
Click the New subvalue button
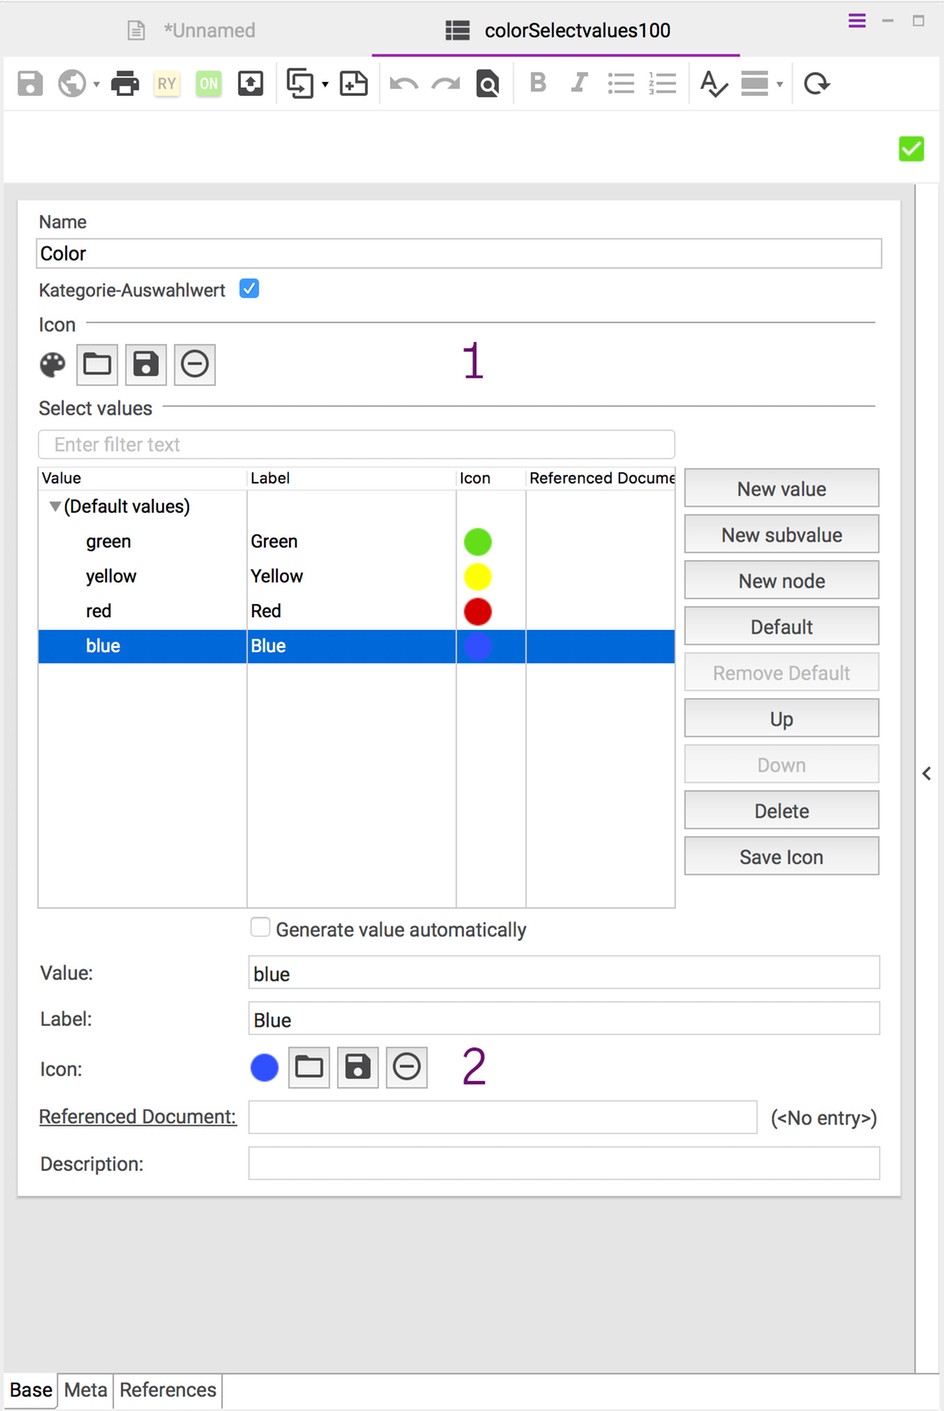click(x=782, y=534)
